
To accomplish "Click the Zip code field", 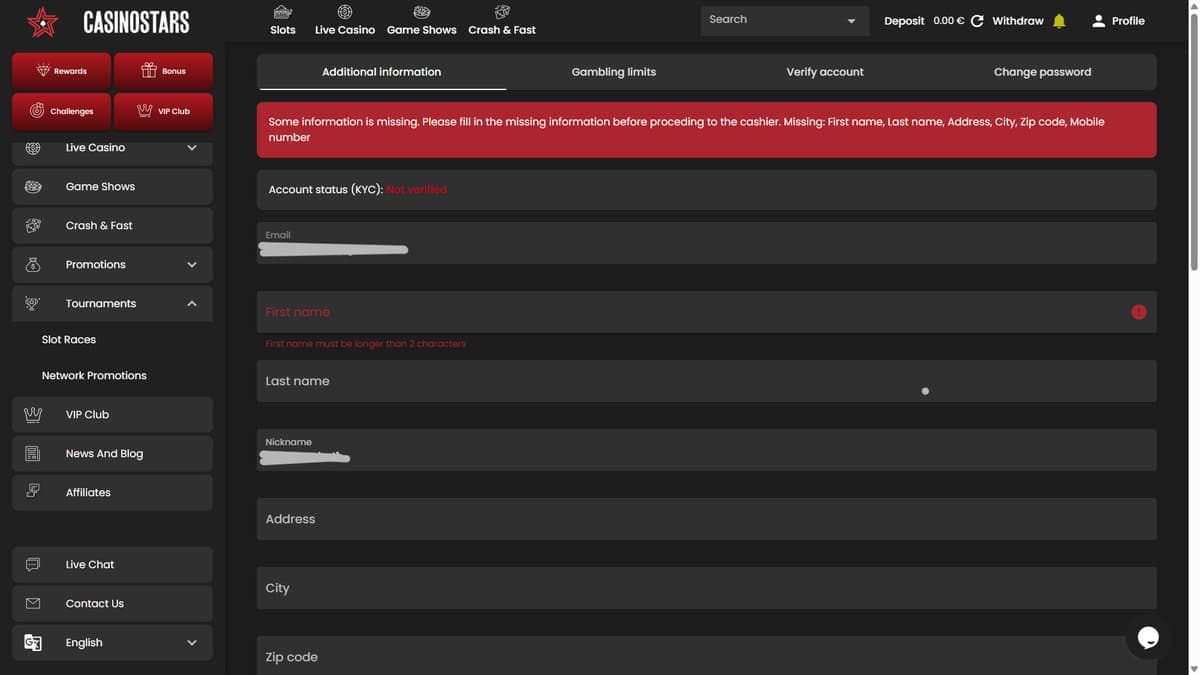I will point(706,655).
